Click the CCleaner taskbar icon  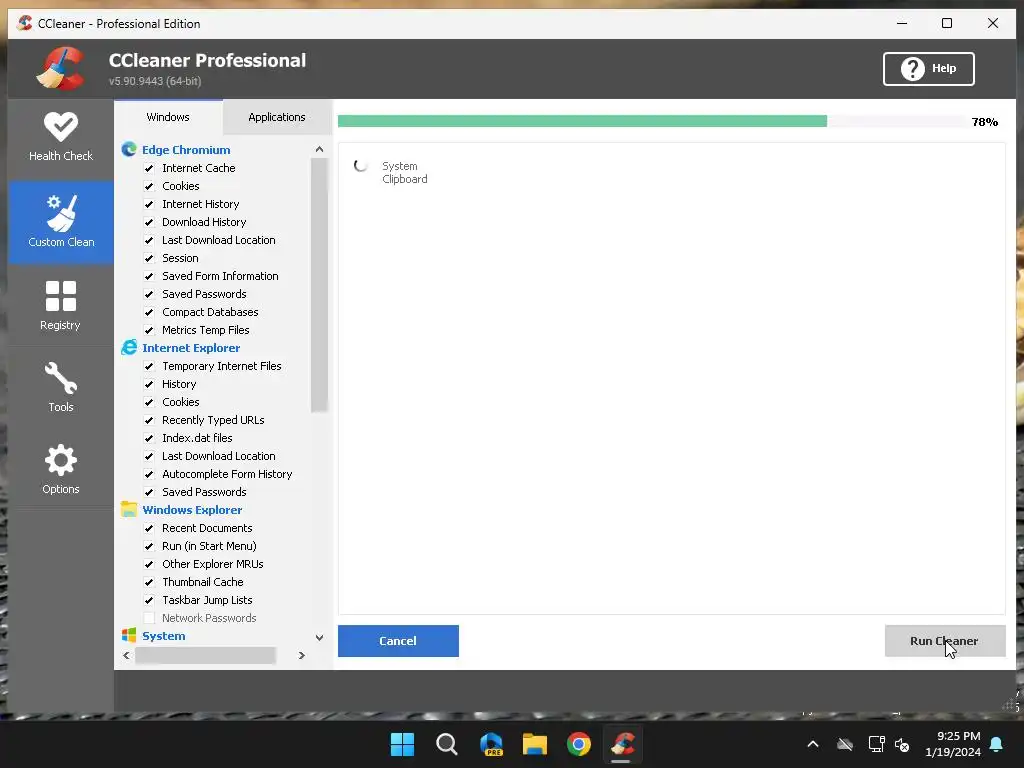click(622, 744)
